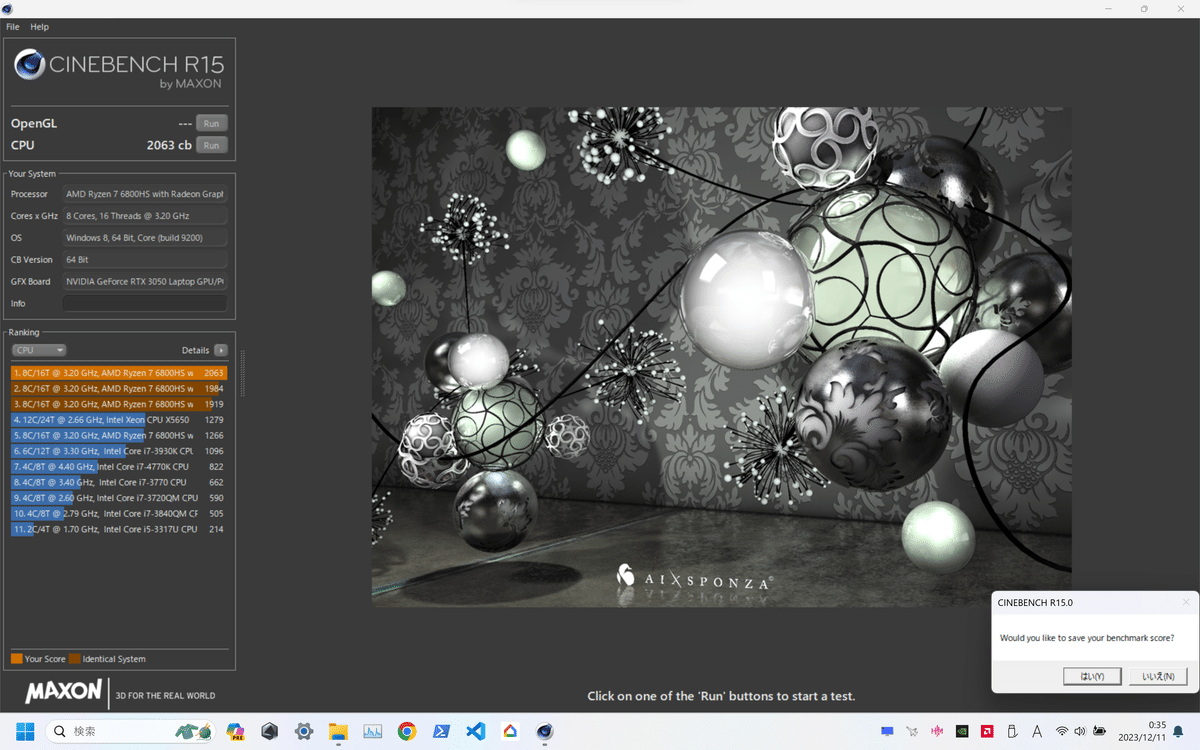Screen dimensions: 1200x750
Task: Open the dark hexagon app in taskbar
Action: pos(269,731)
